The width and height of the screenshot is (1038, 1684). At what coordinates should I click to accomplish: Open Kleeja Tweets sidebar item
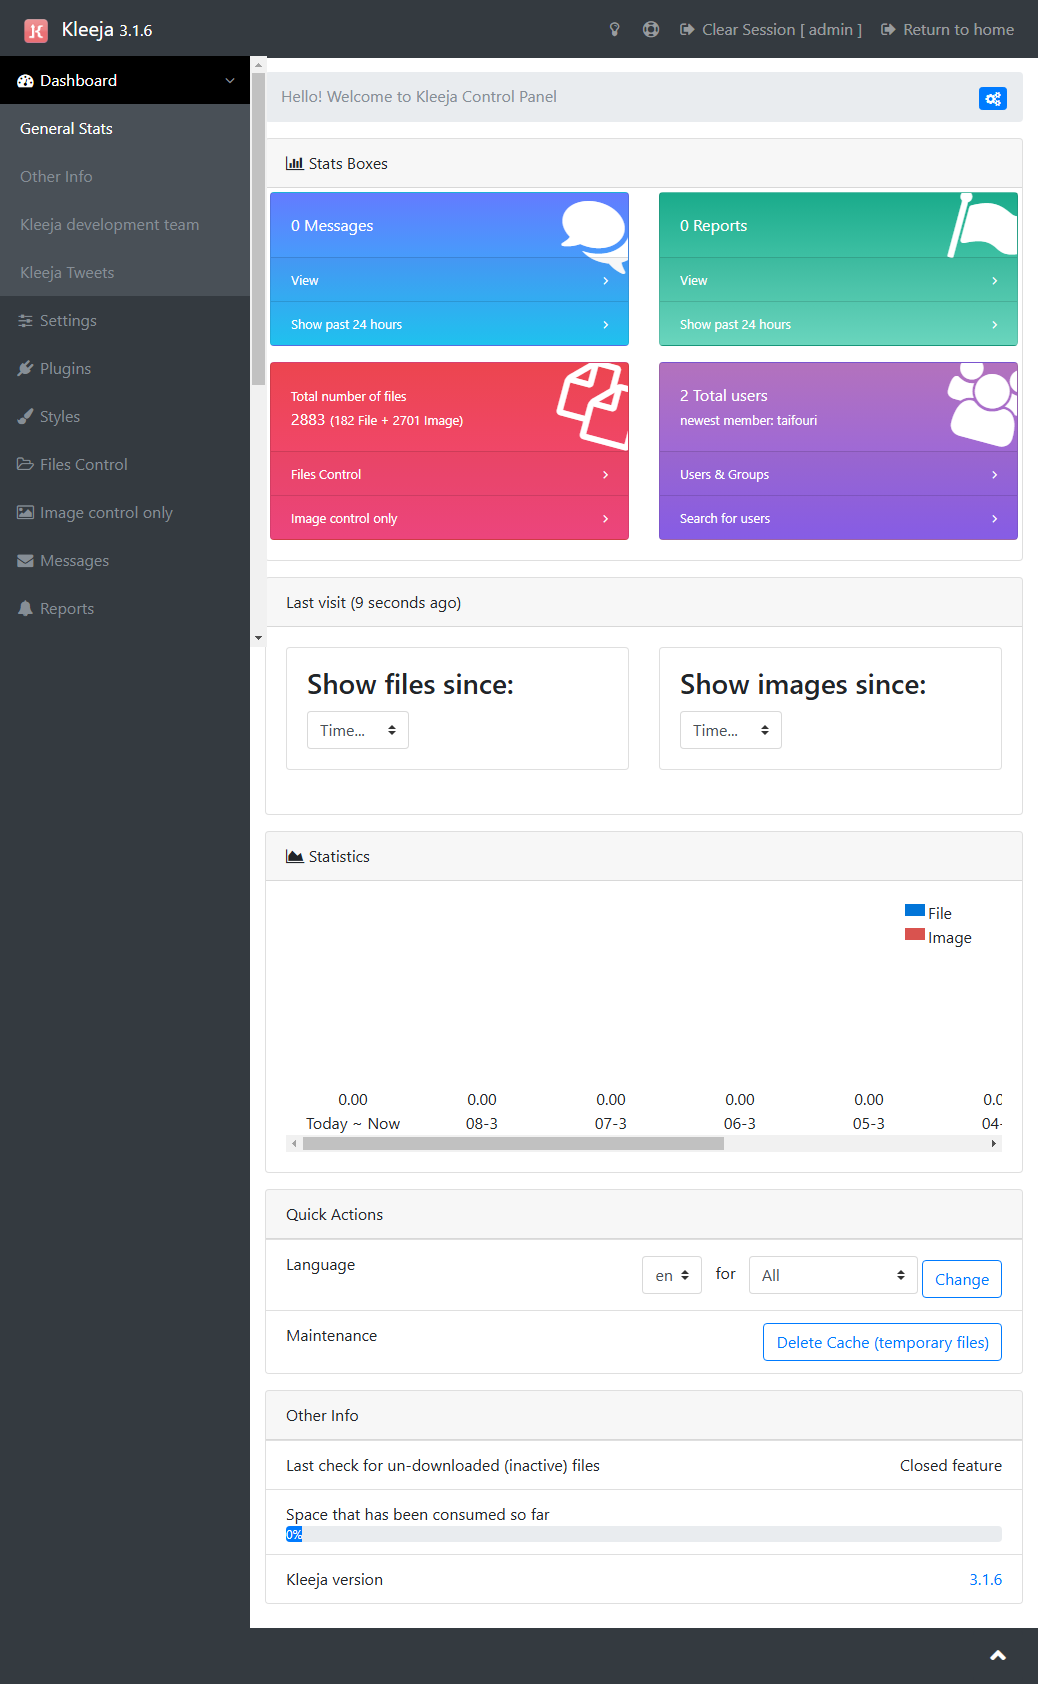click(x=125, y=272)
